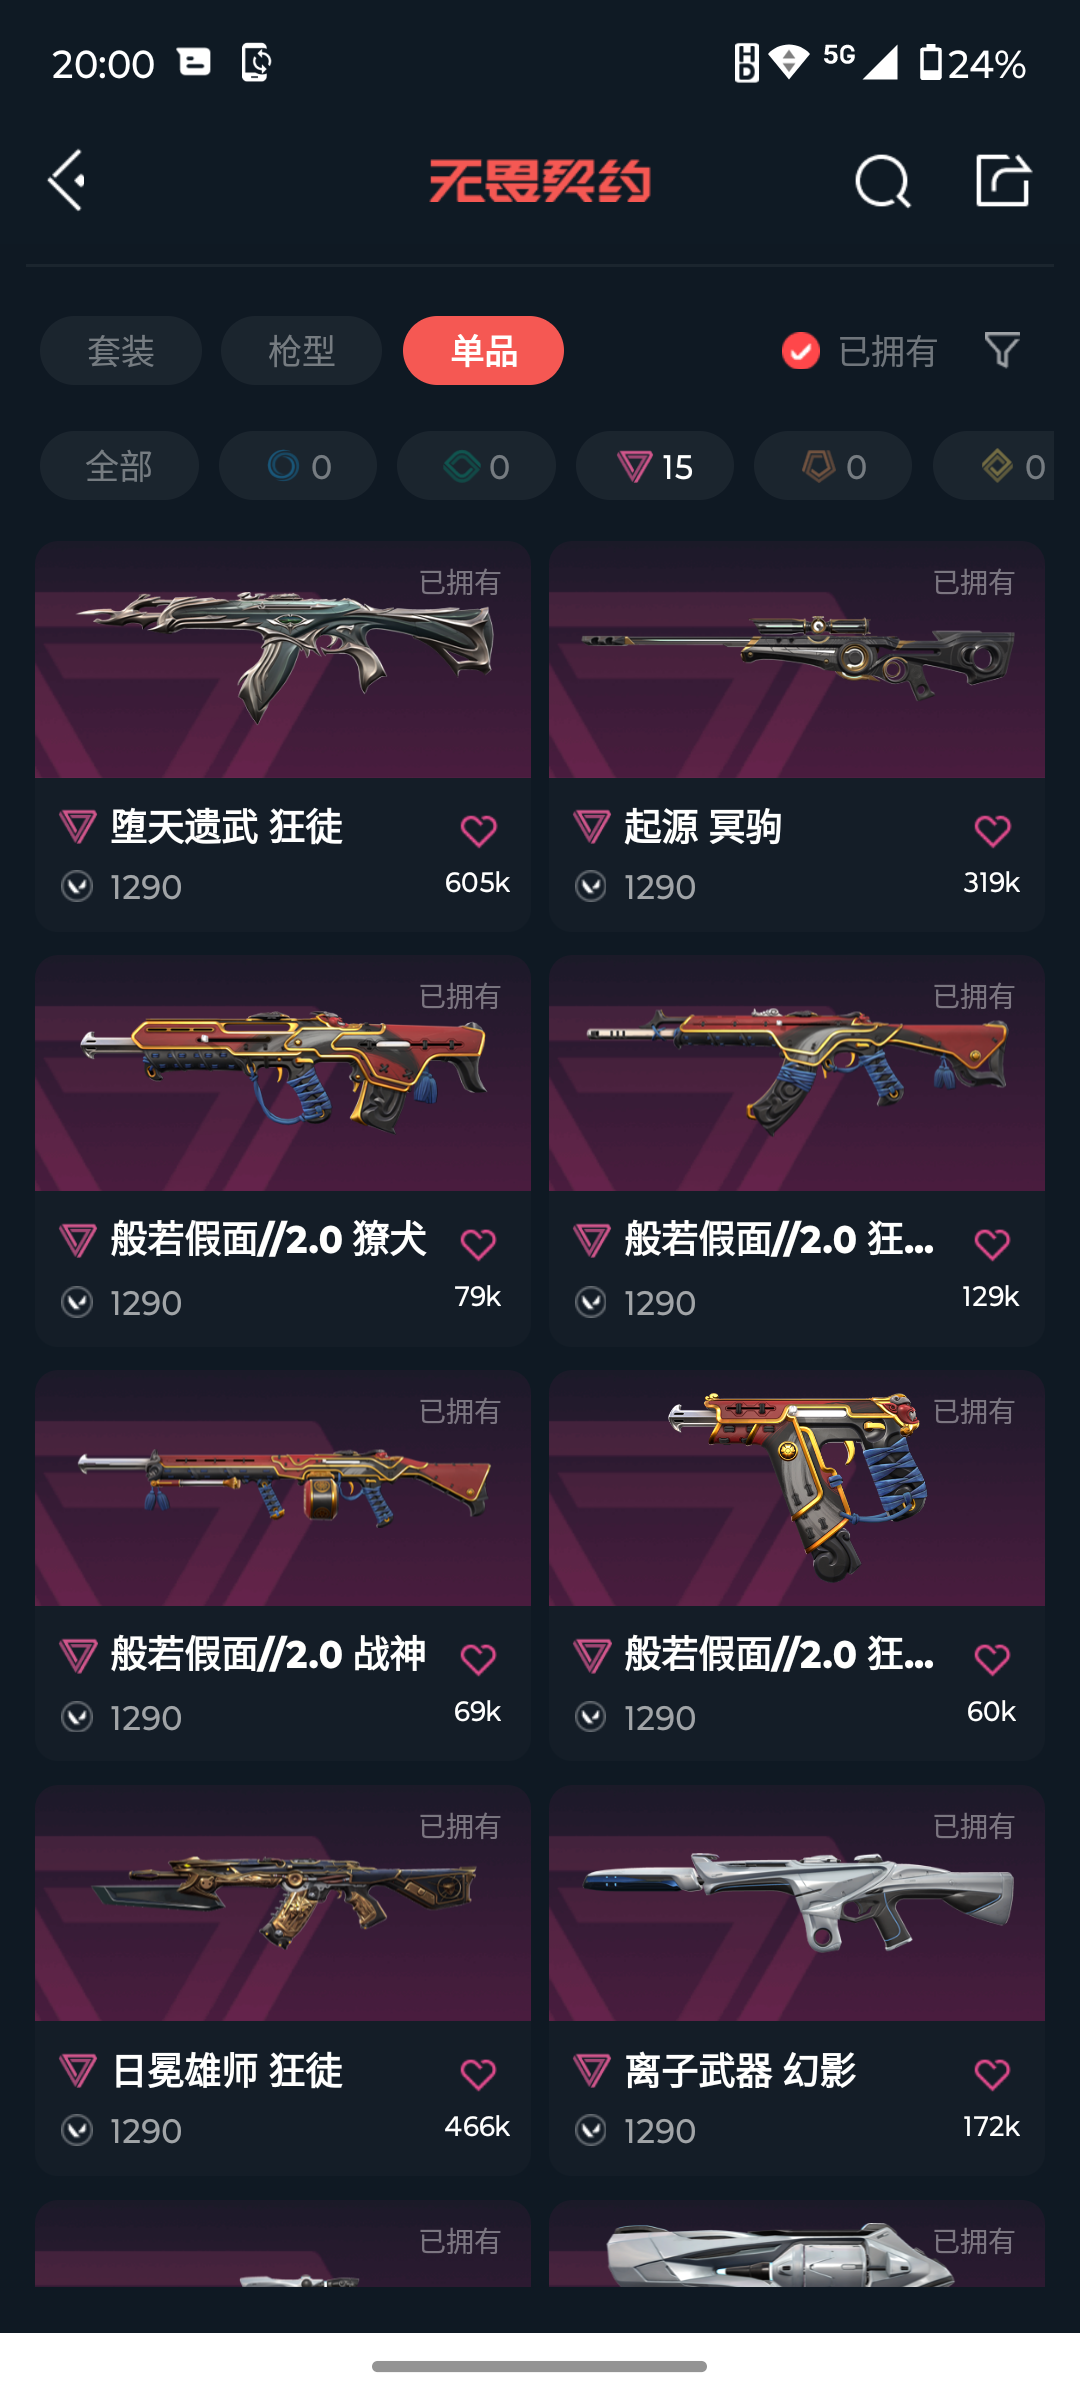
Task: Select the pink triangle tier showing 15
Action: [x=655, y=466]
